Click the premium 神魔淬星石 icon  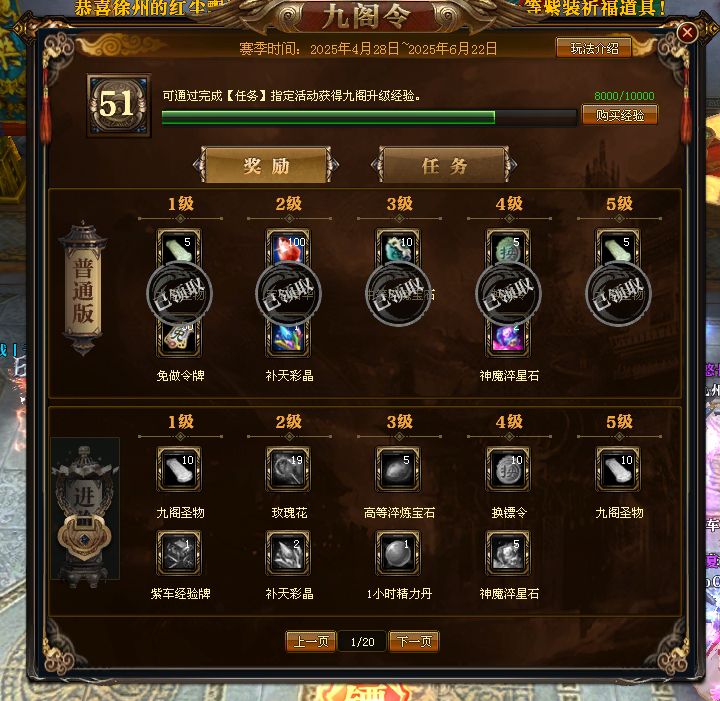(x=508, y=553)
